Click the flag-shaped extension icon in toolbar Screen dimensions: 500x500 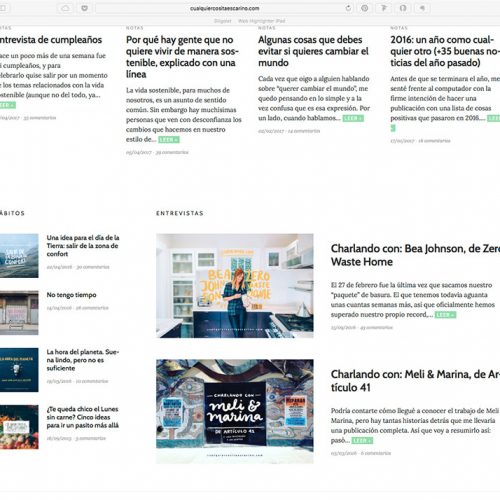[x=384, y=8]
